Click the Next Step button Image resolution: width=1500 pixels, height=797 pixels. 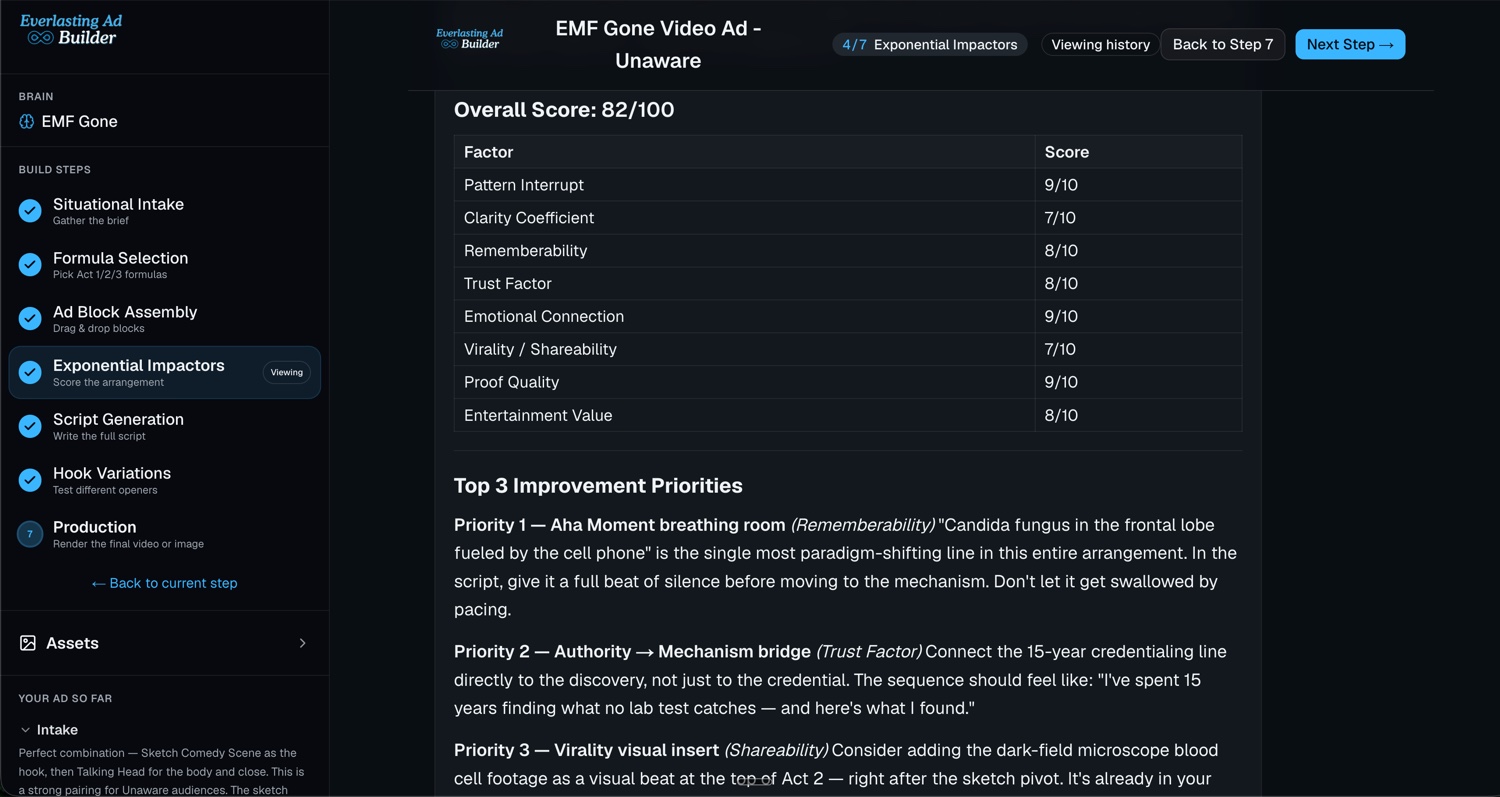pyautogui.click(x=1350, y=44)
